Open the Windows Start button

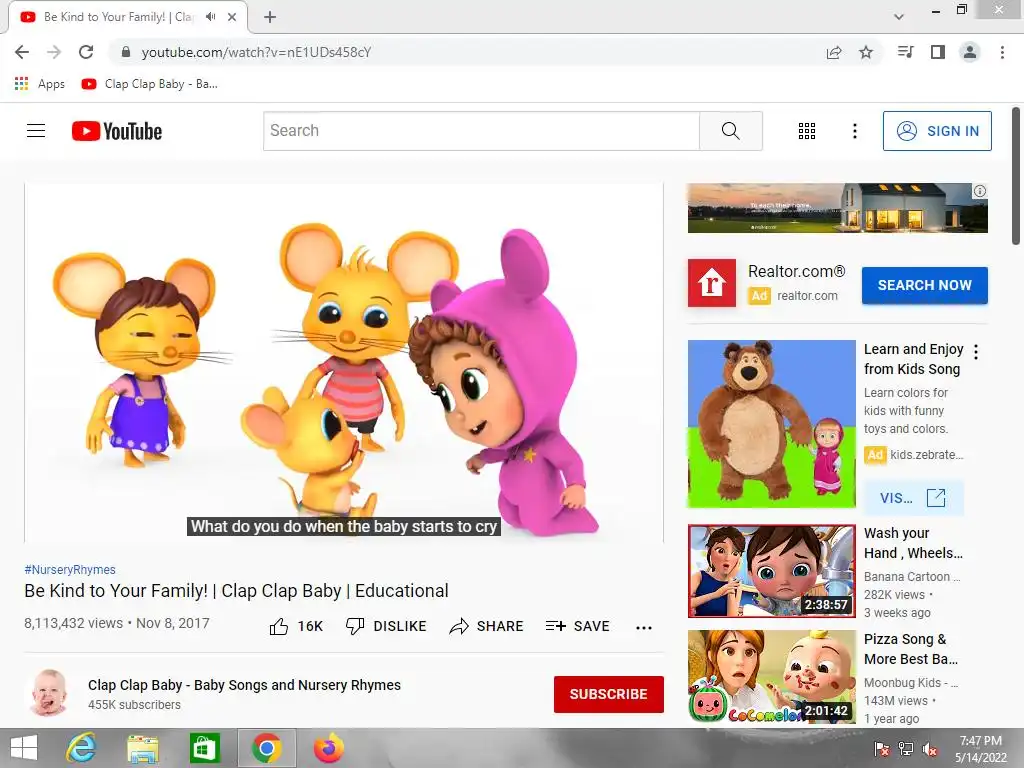24,748
